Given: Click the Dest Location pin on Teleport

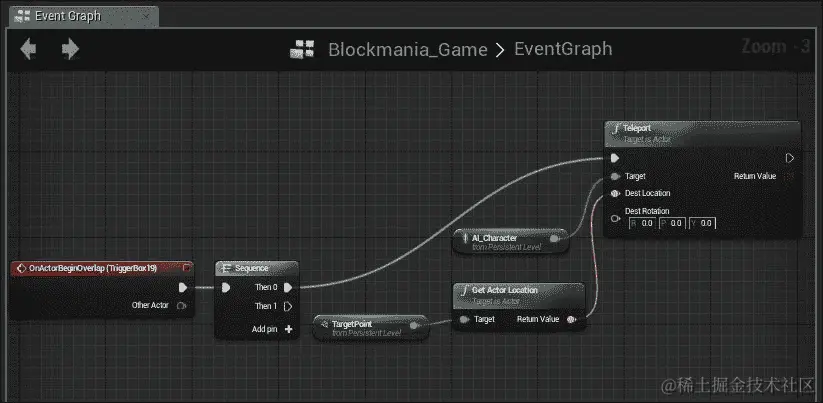Looking at the screenshot, I should click(616, 194).
